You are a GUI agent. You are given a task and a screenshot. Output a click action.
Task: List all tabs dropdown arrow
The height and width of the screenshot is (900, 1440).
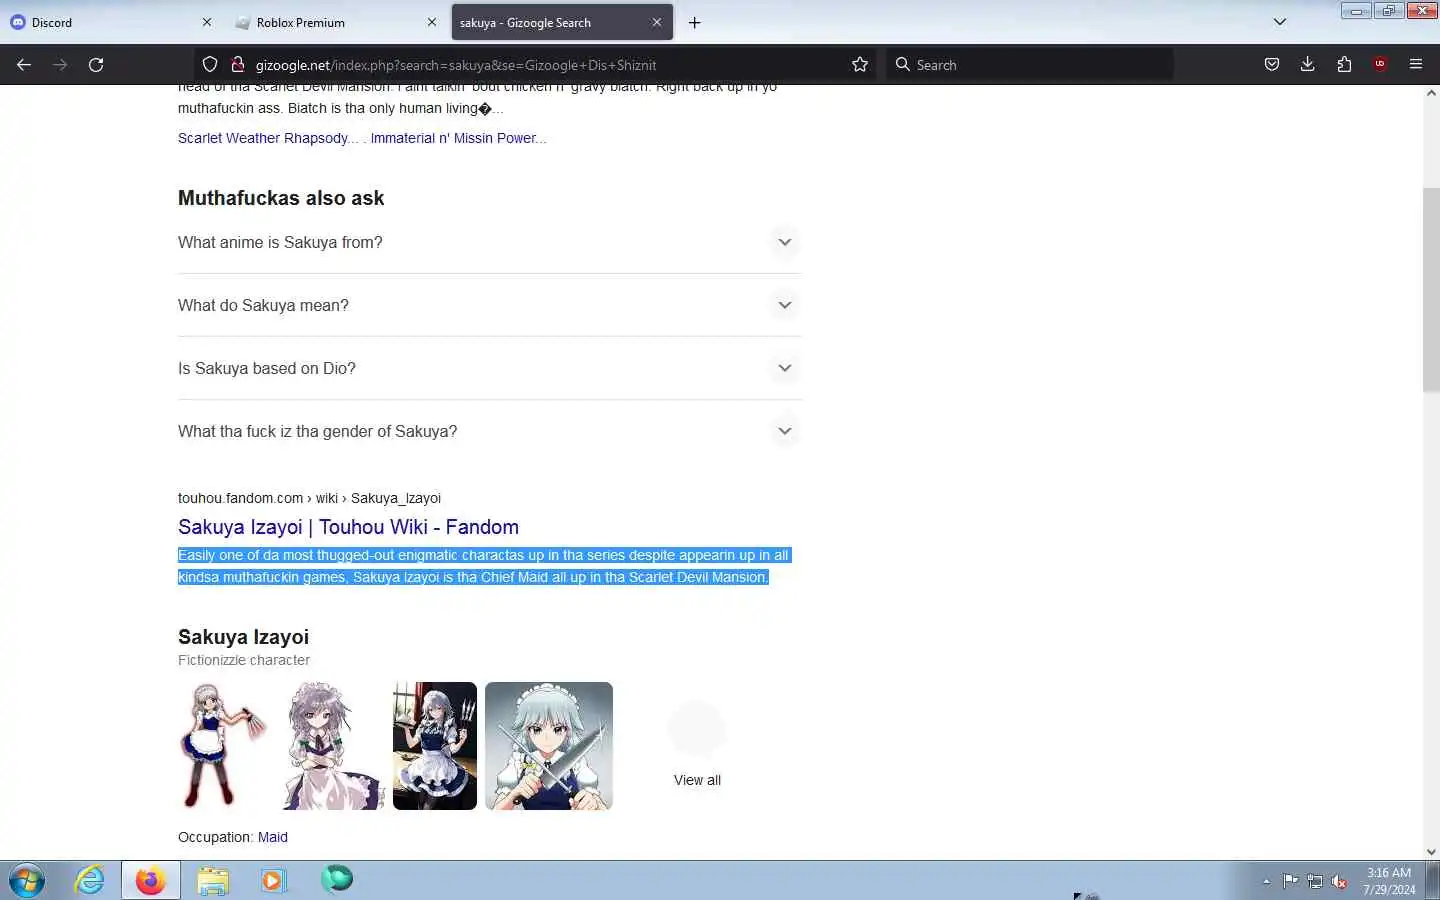(x=1280, y=22)
